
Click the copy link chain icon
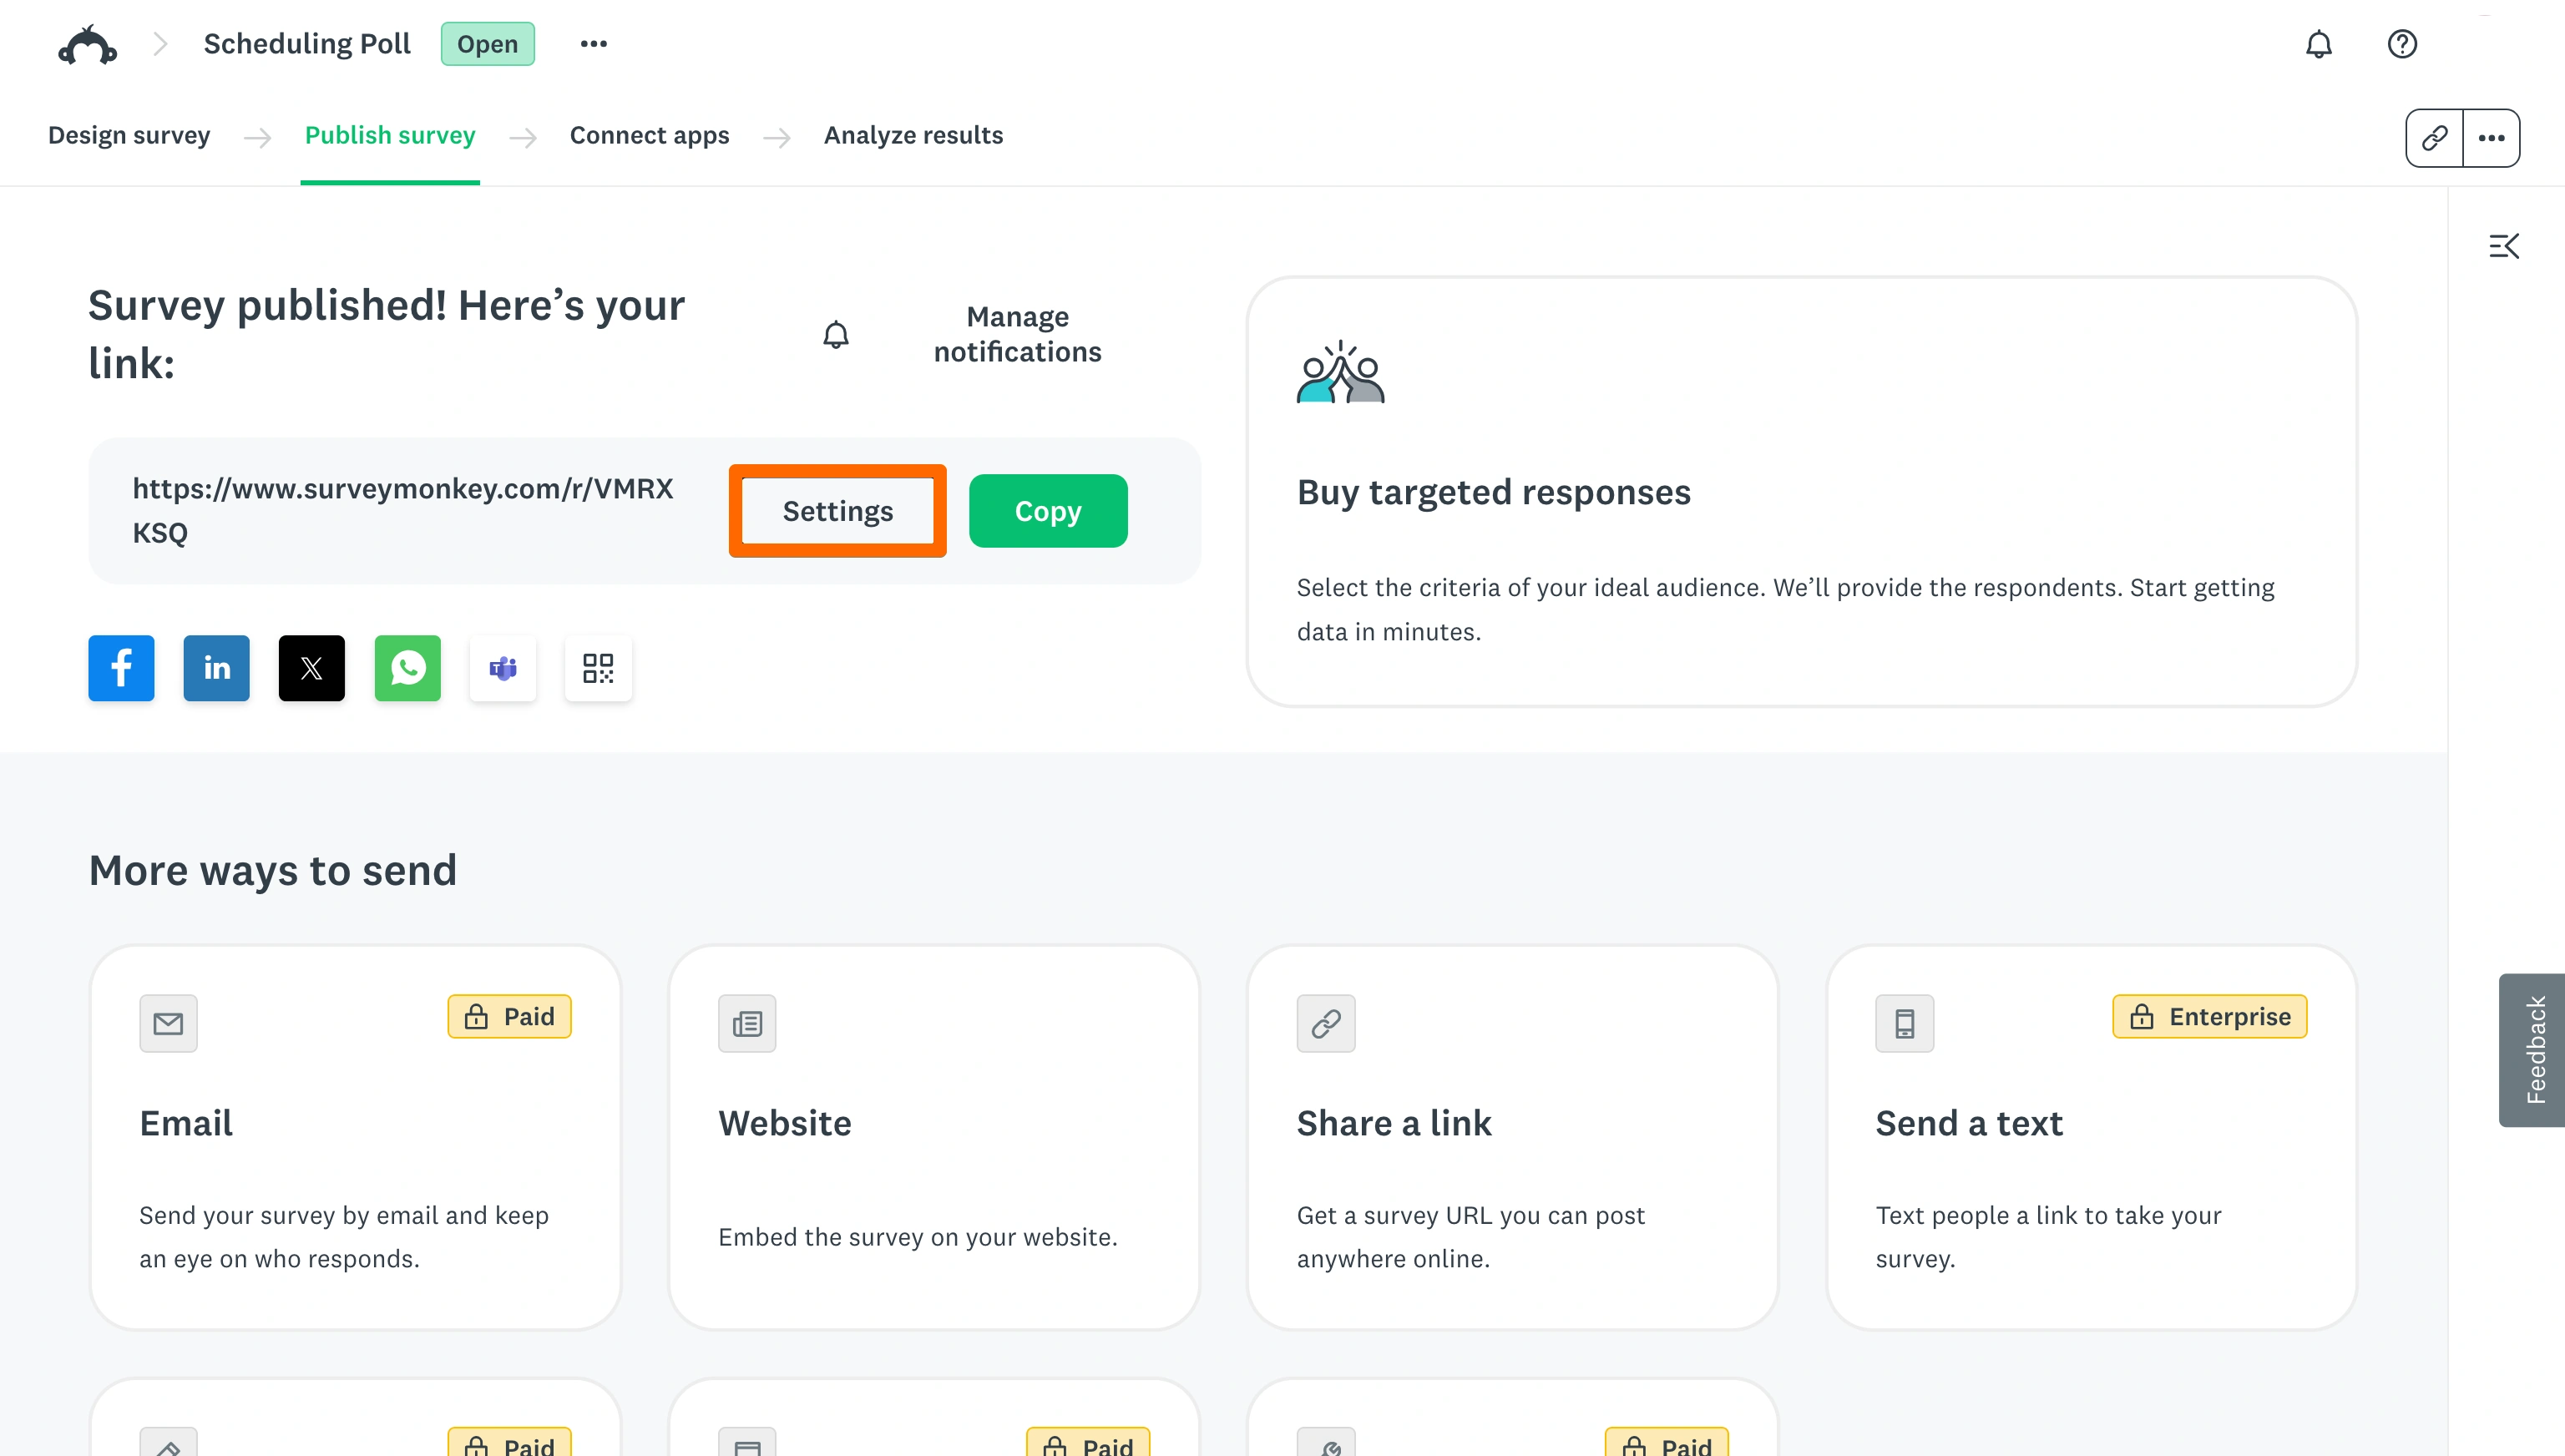[x=2434, y=137]
